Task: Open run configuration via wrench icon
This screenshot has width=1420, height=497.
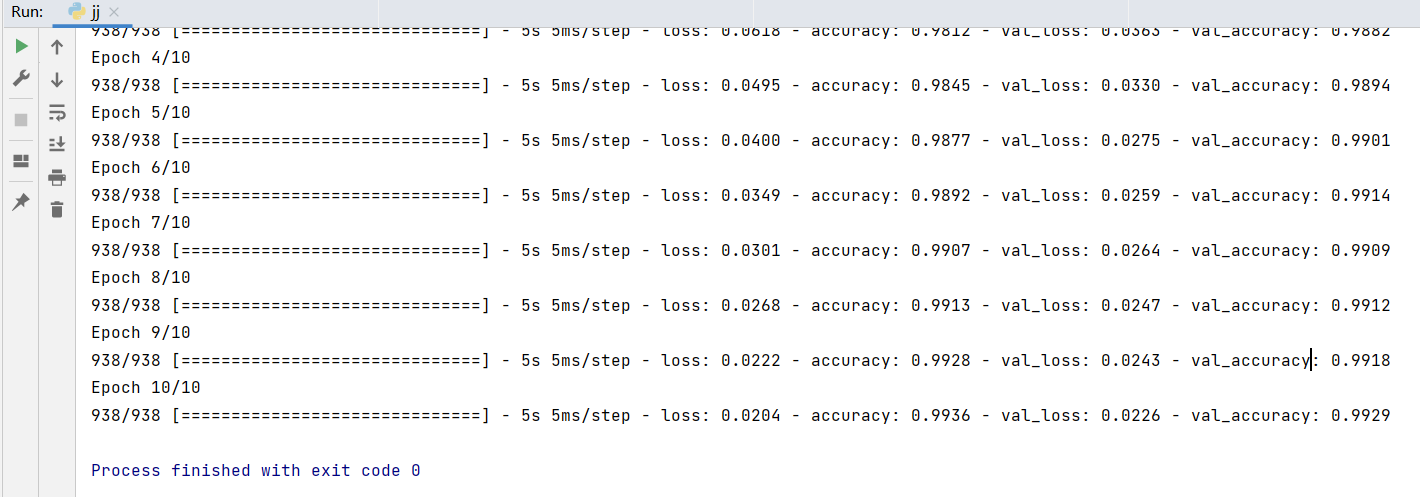Action: pyautogui.click(x=21, y=79)
